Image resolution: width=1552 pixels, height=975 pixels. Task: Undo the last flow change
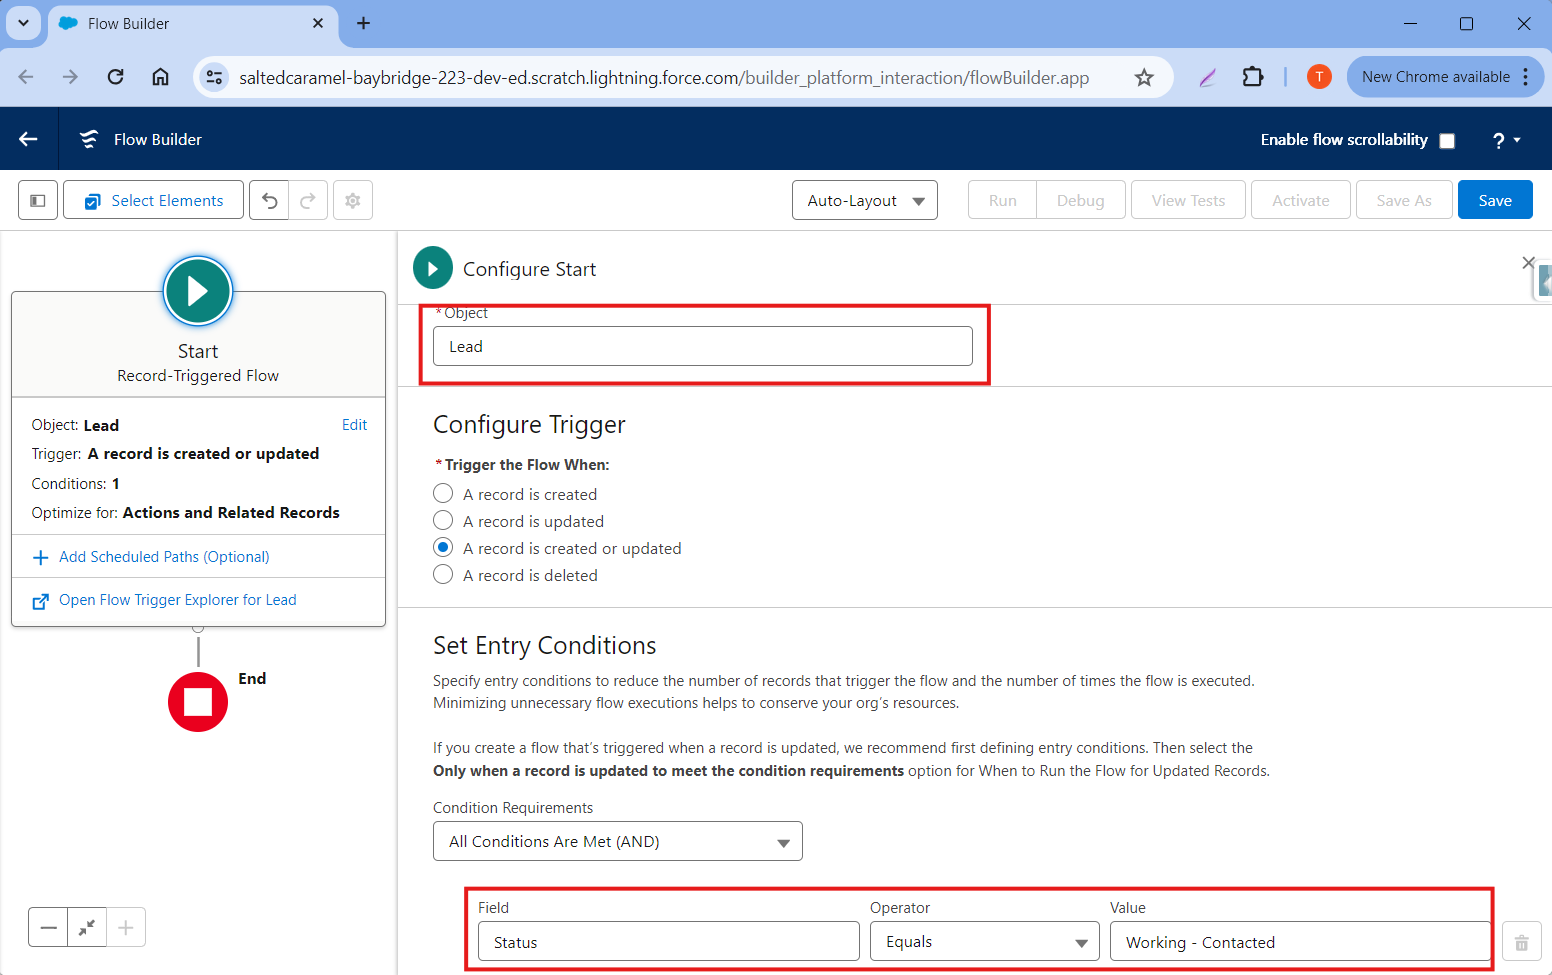pos(269,200)
